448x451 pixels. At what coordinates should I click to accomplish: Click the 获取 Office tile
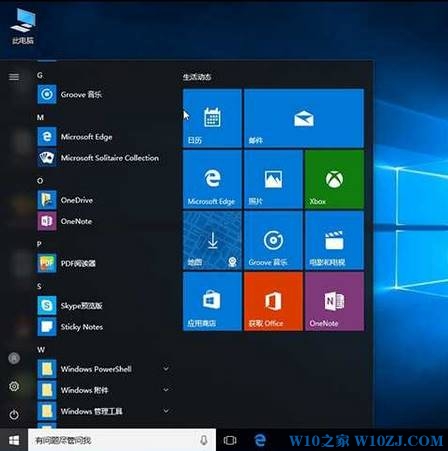pos(273,301)
